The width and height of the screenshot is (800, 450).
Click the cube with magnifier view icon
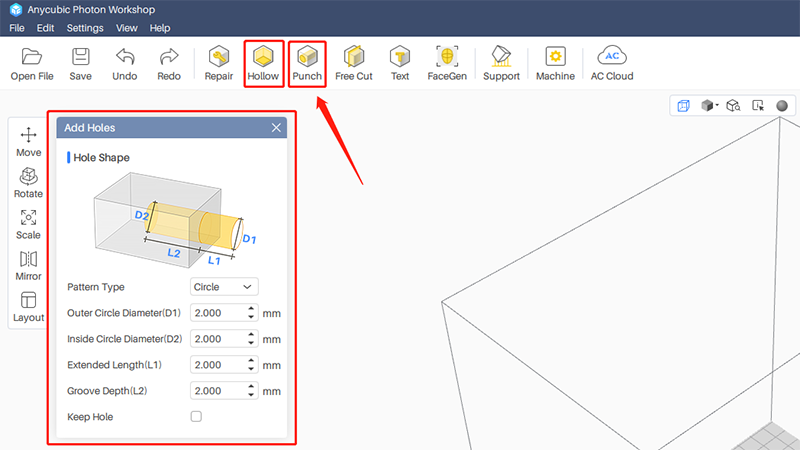[x=734, y=106]
